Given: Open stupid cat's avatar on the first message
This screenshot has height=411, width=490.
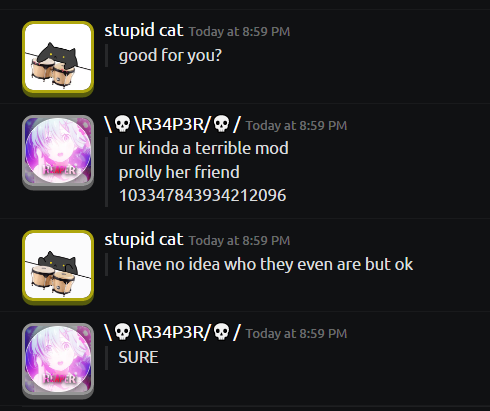Looking at the screenshot, I should [58, 59].
